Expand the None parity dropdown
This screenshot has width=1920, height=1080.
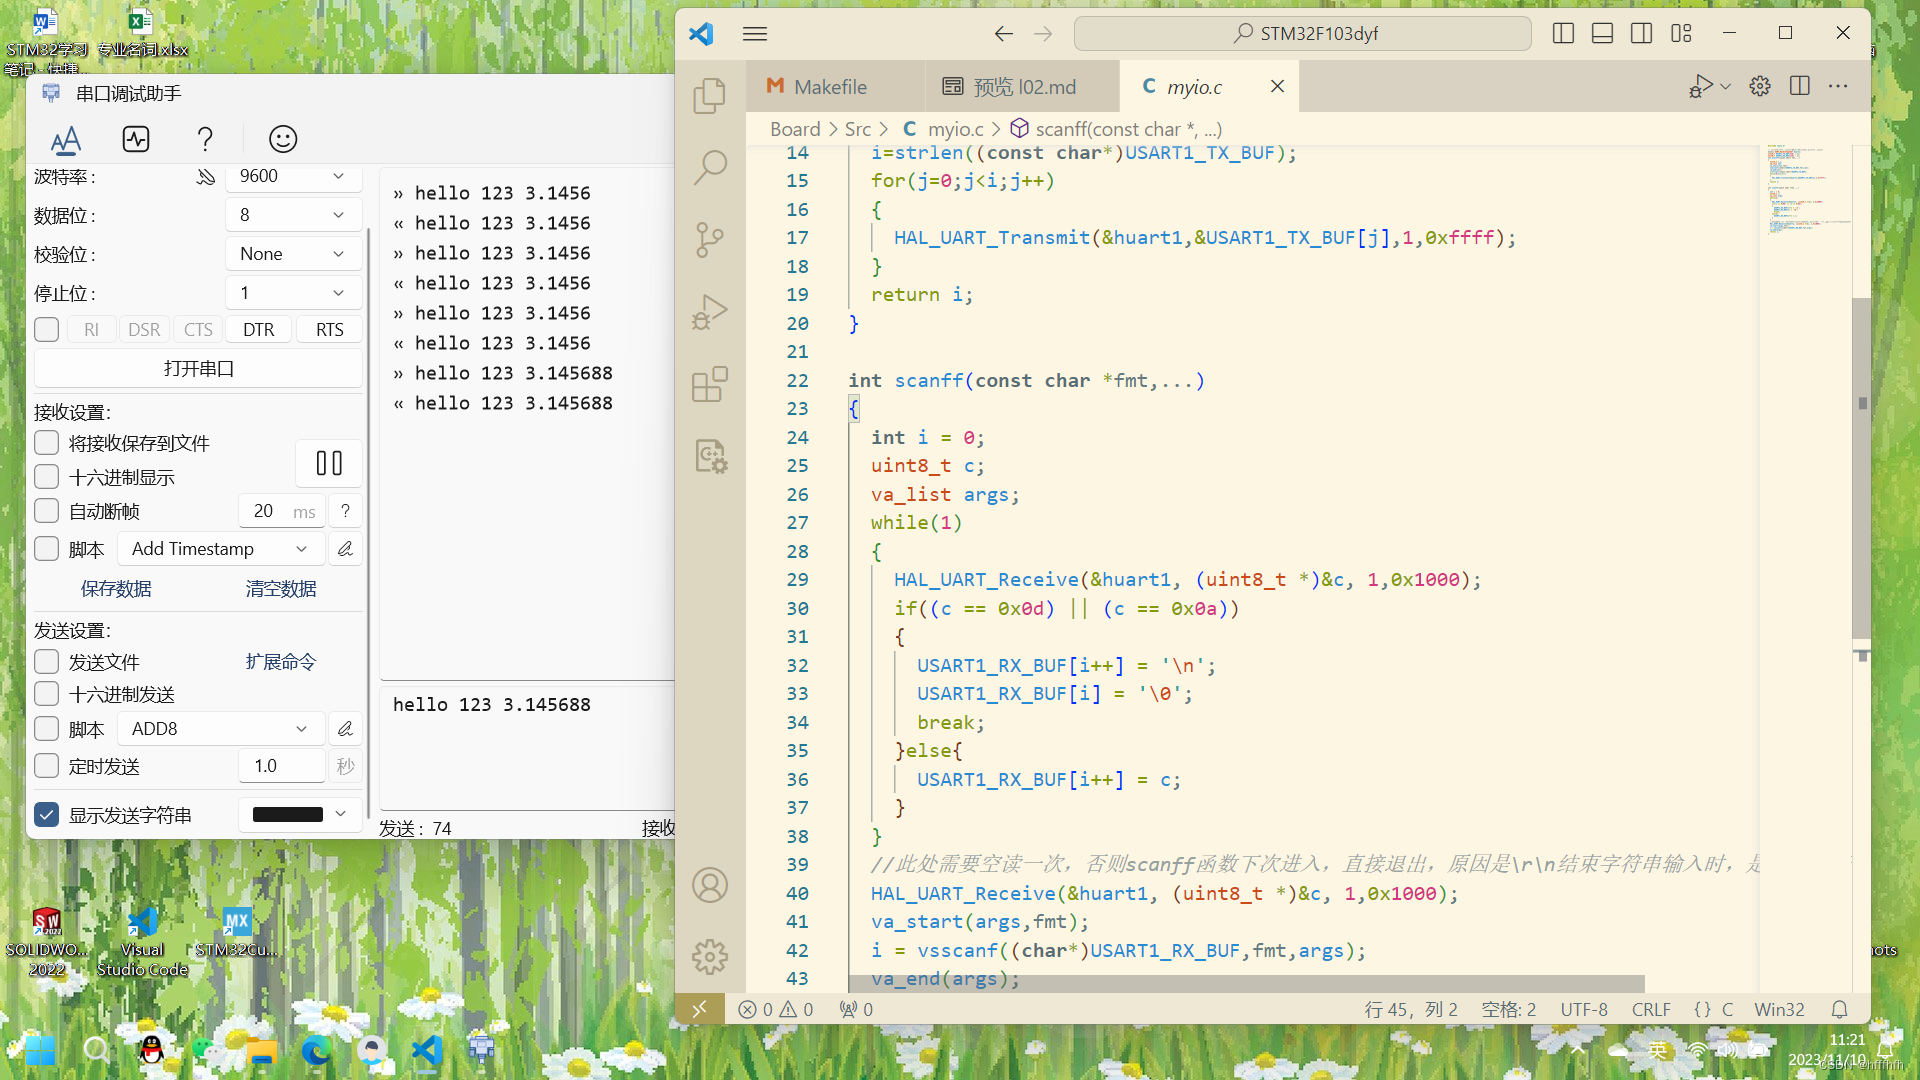[x=292, y=254]
